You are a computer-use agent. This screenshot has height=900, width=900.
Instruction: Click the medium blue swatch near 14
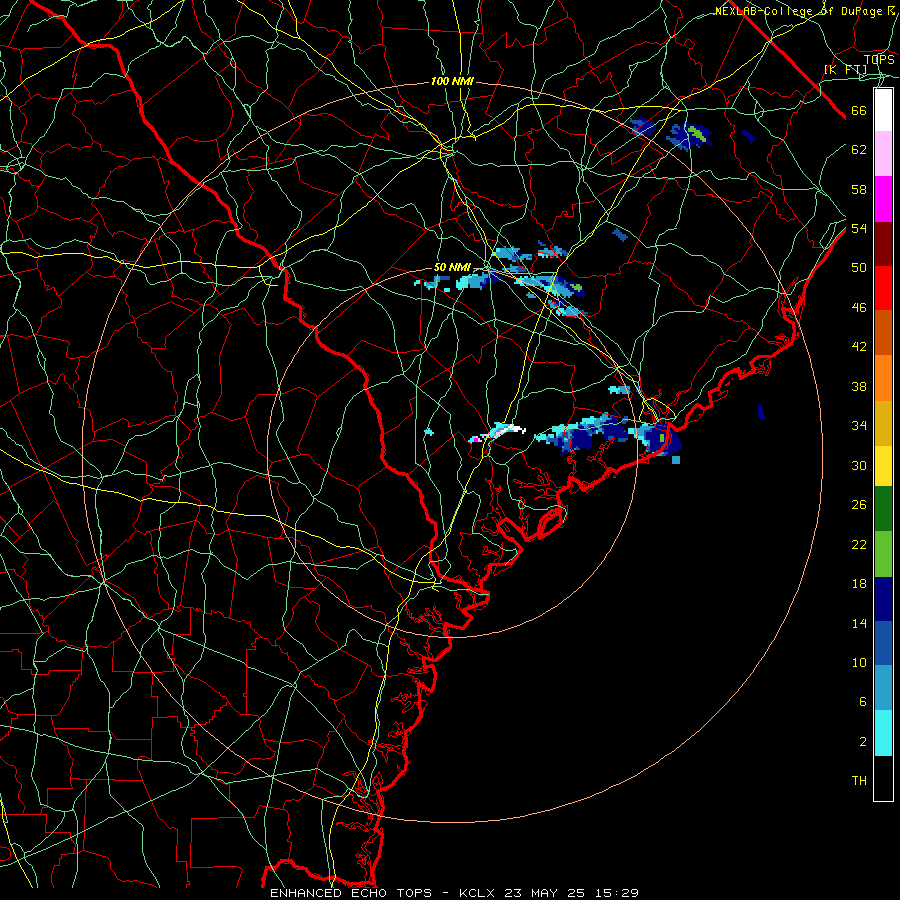[x=883, y=643]
